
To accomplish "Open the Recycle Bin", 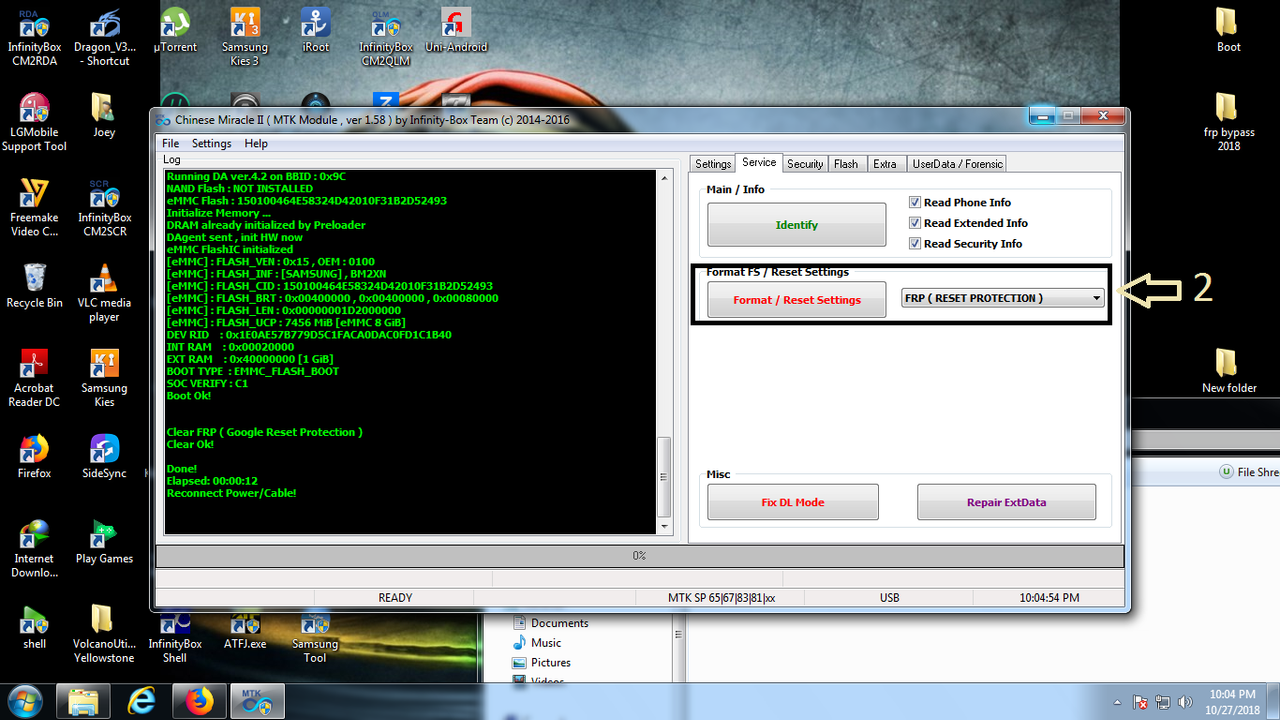I will [34, 286].
